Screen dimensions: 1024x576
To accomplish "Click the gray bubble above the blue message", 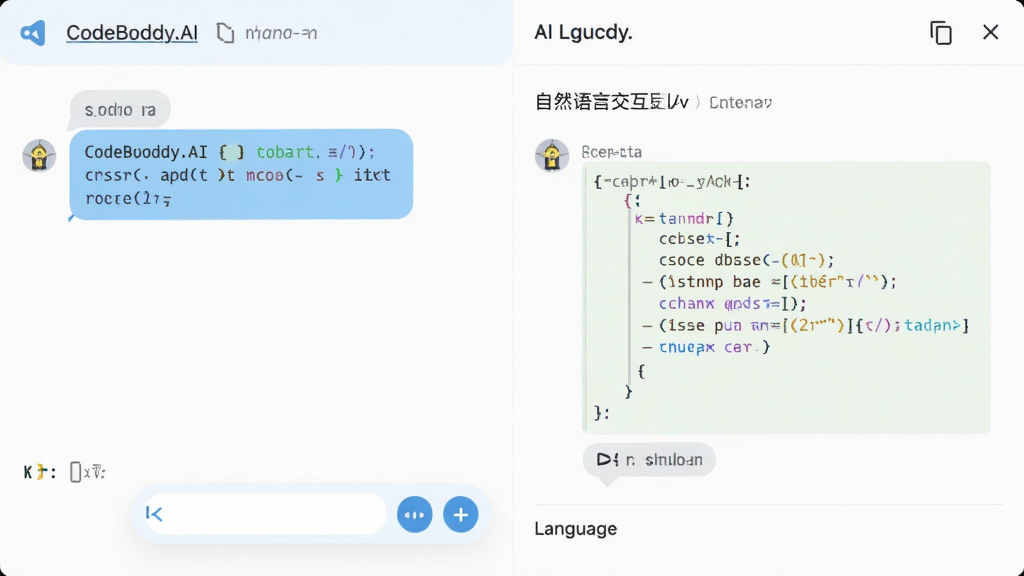I will 120,109.
